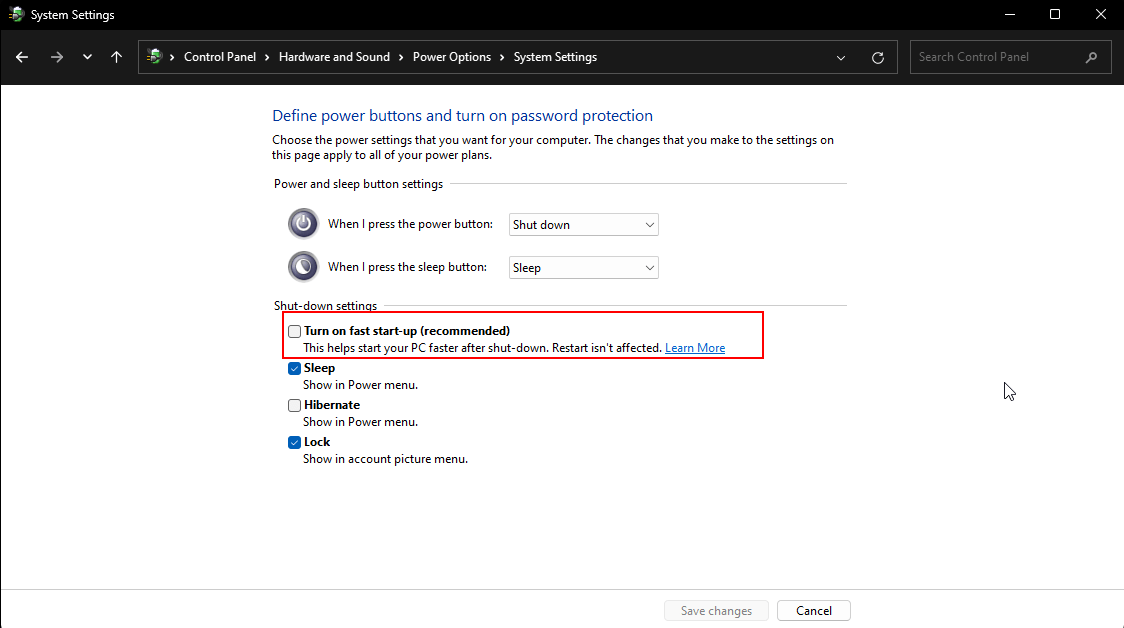Expand the address bar history dropdown
Viewport: 1124px width, 628px height.
click(x=840, y=57)
